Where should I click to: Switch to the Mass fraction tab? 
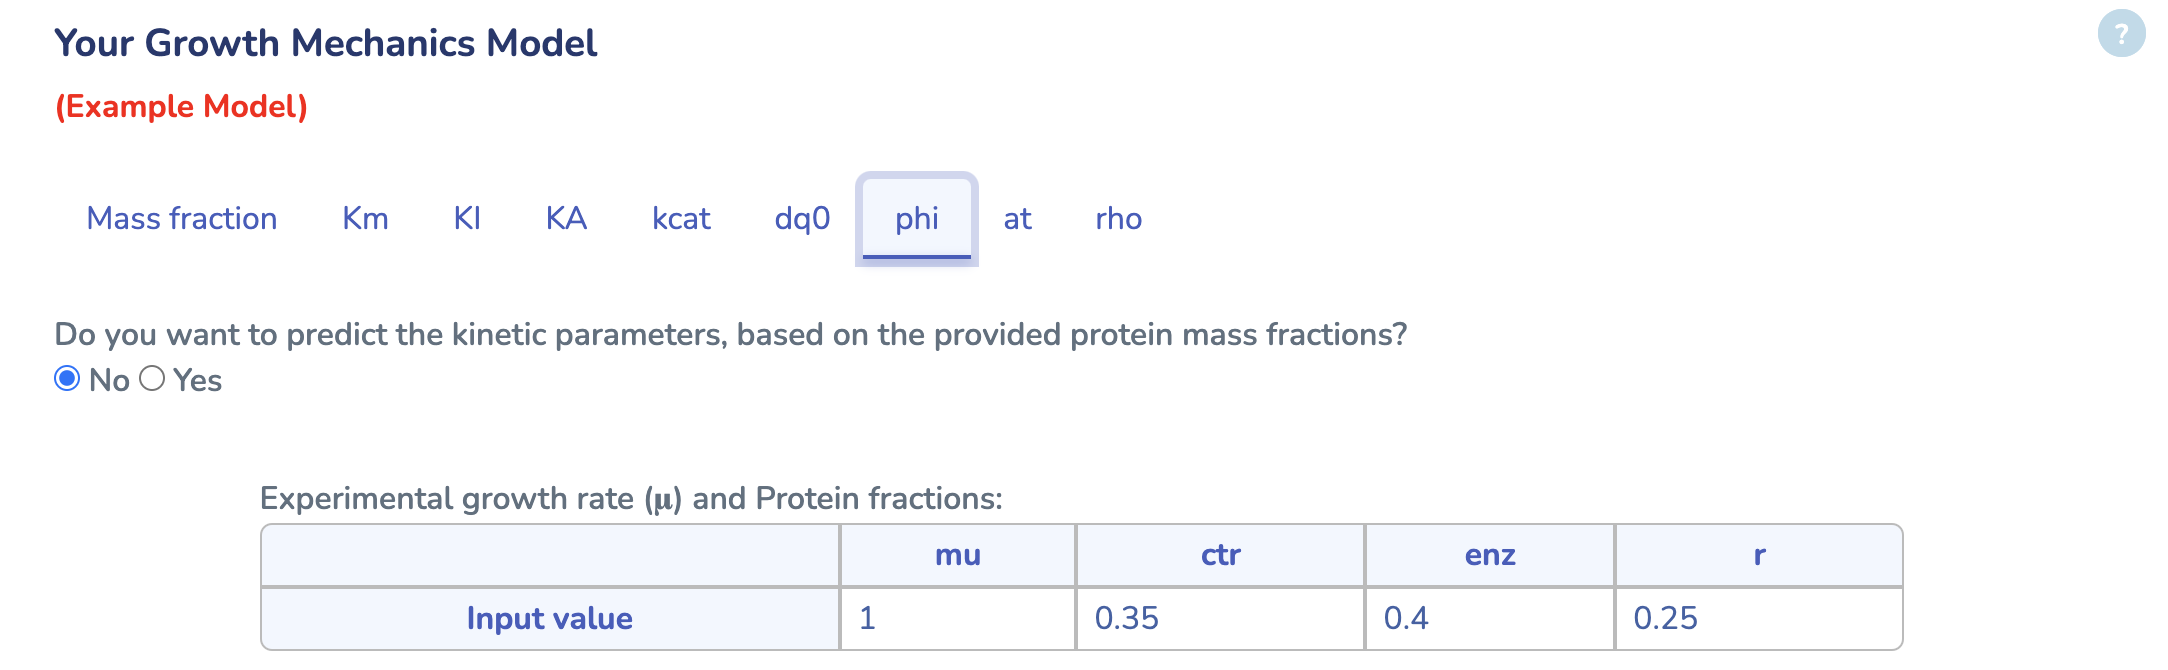[x=182, y=219]
